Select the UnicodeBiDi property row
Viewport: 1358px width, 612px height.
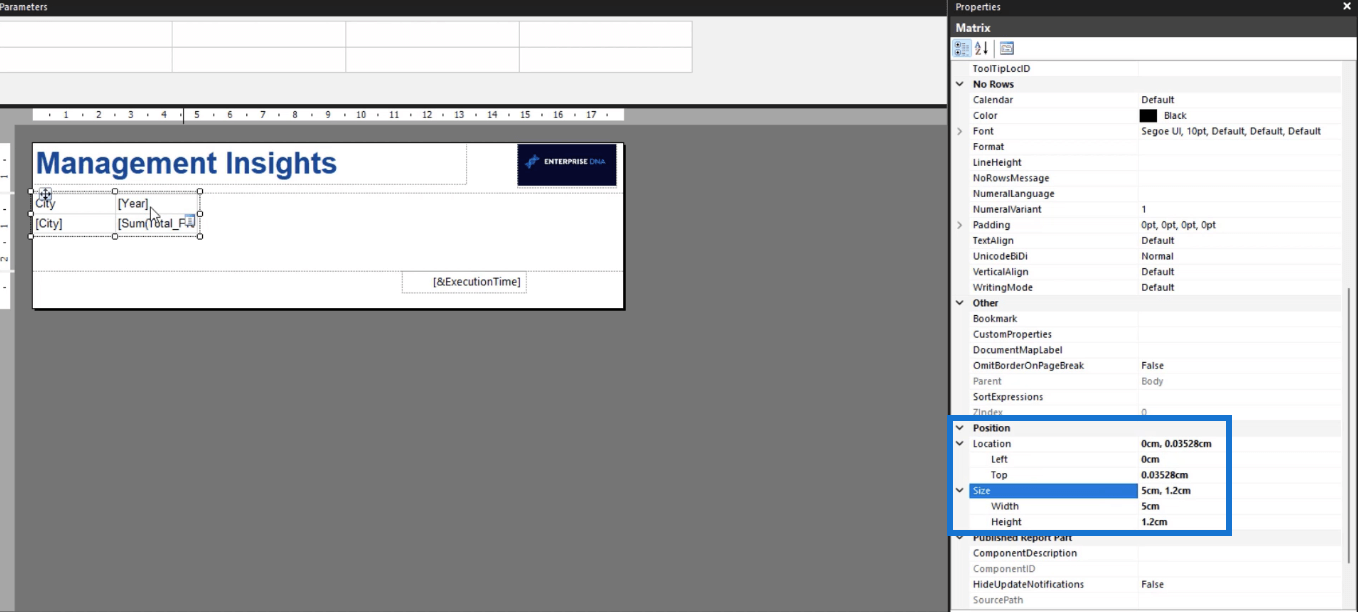(1146, 256)
